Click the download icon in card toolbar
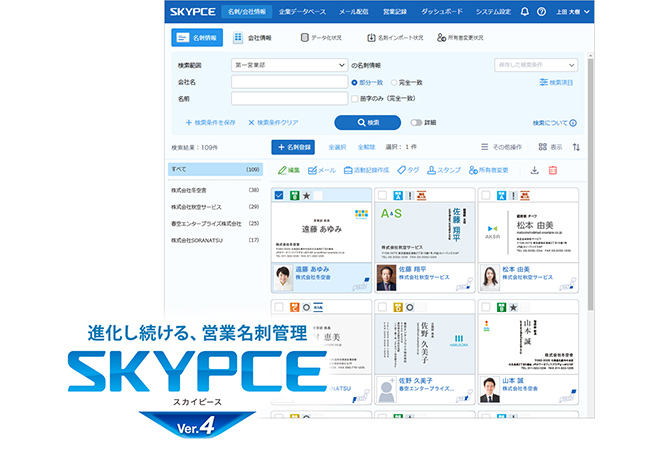 [x=535, y=170]
